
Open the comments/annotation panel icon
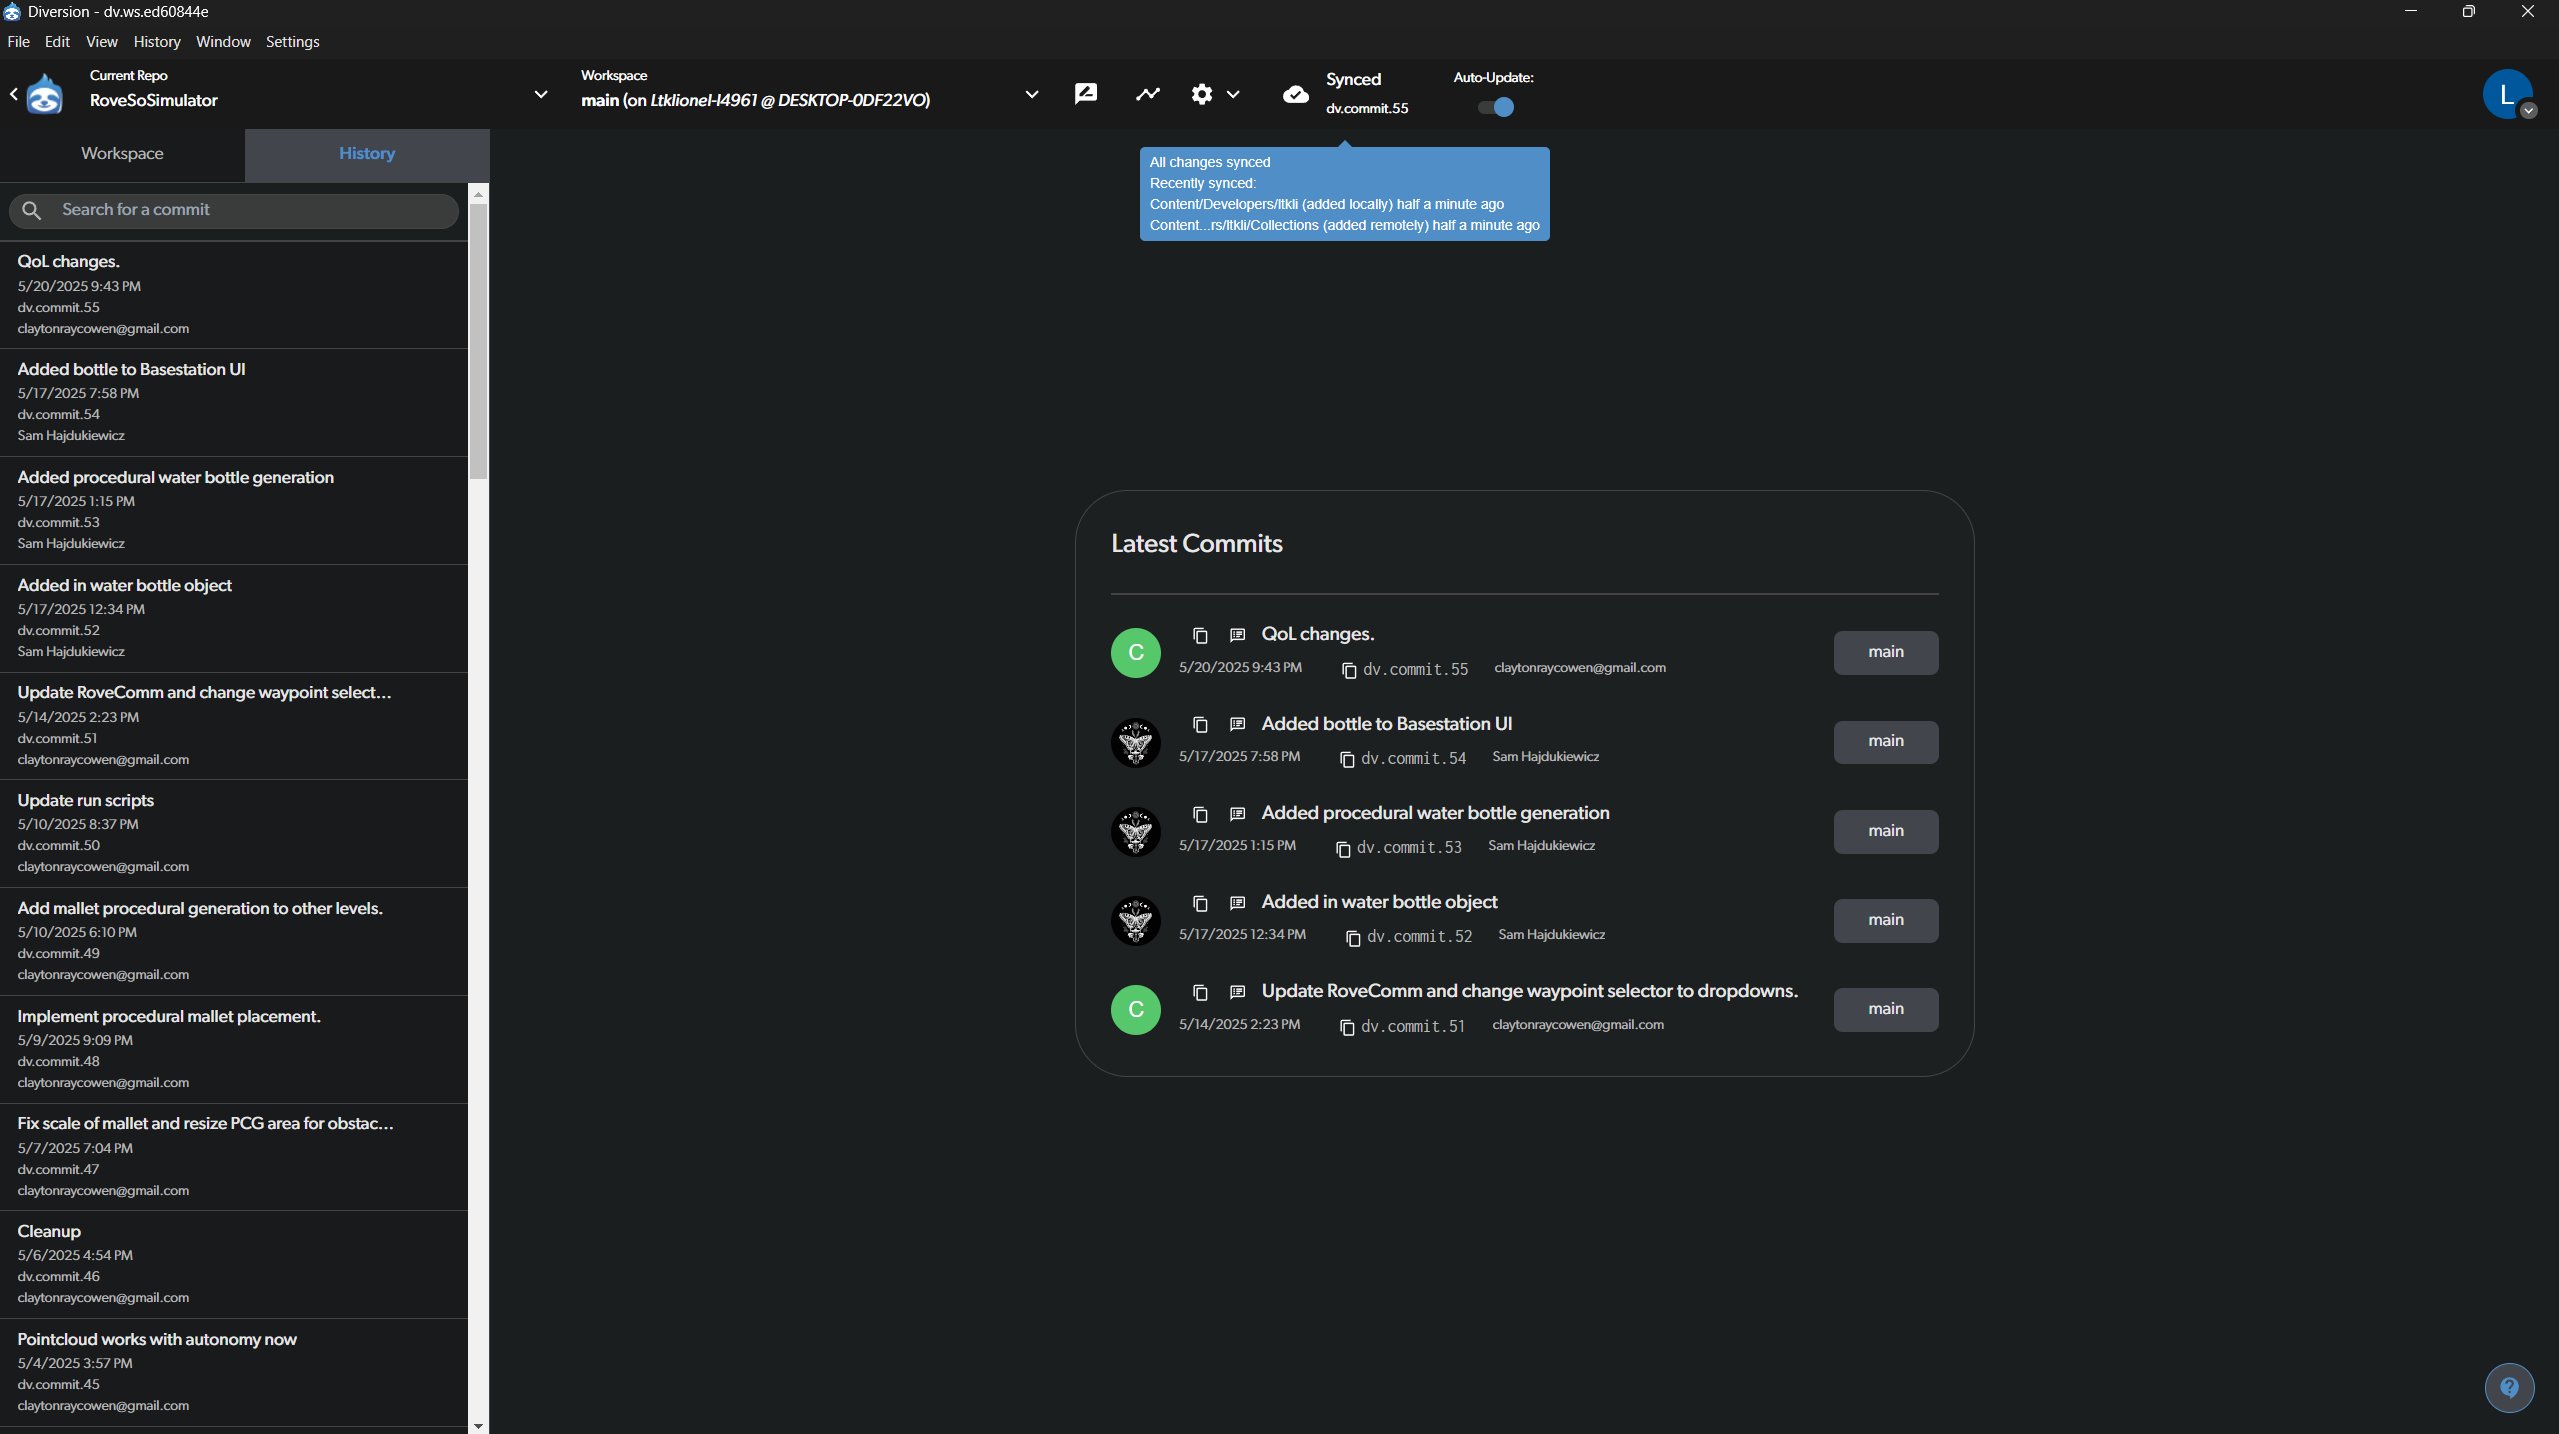[x=1085, y=93]
